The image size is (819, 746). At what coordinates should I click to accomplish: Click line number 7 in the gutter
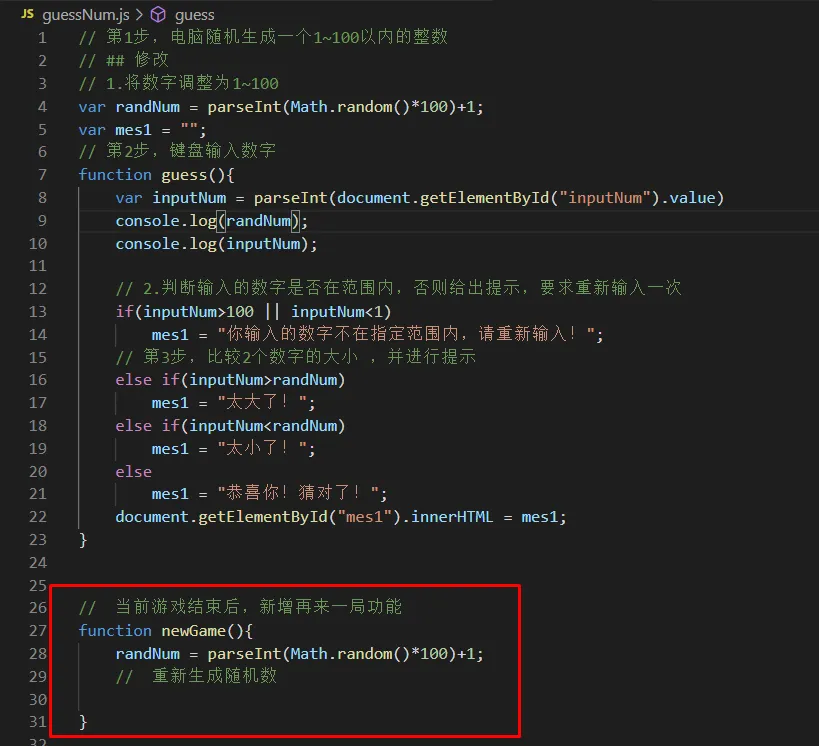click(41, 174)
